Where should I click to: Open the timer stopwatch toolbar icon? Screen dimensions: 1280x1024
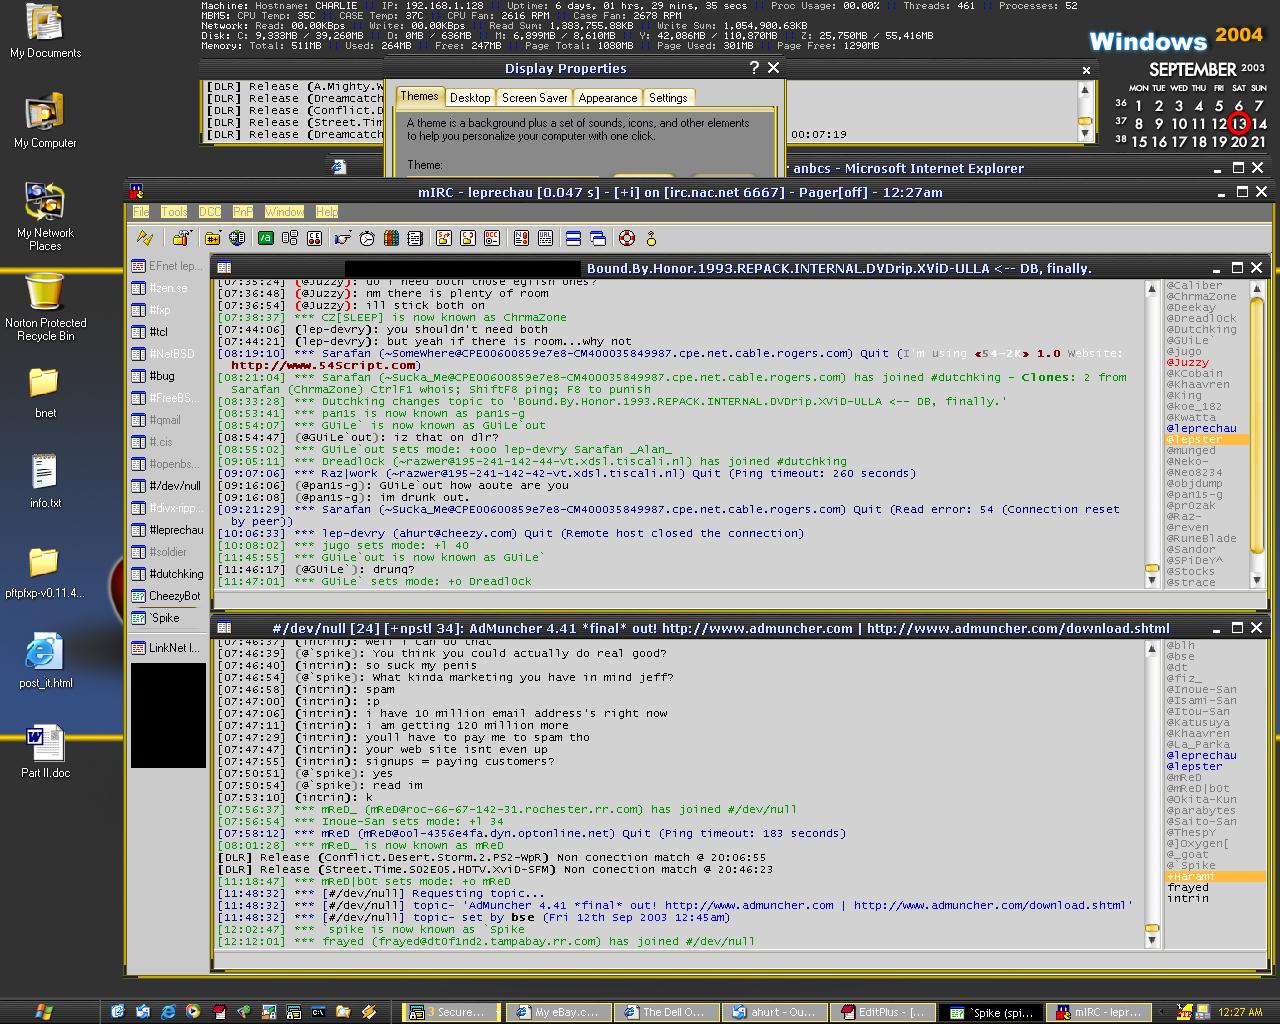[x=367, y=238]
